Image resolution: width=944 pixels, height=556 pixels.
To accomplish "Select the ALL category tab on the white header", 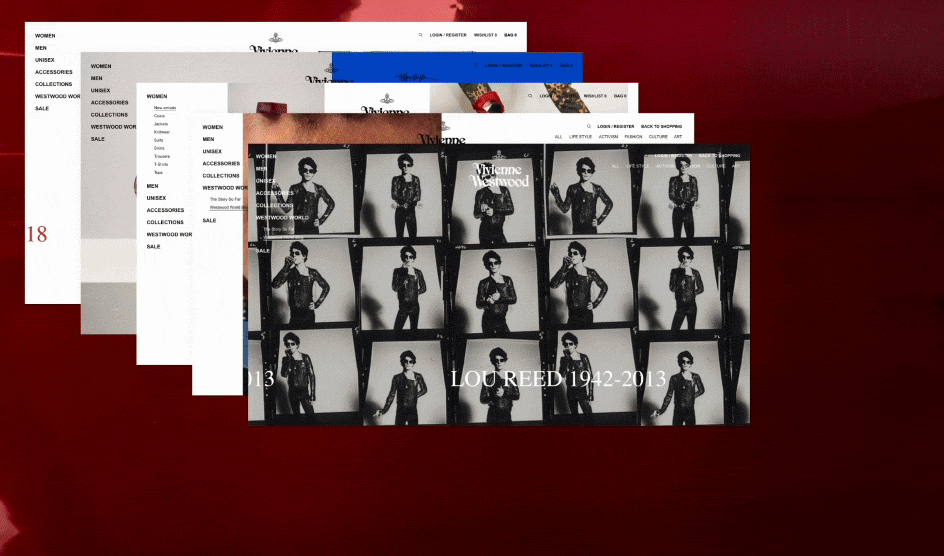I will [x=558, y=137].
